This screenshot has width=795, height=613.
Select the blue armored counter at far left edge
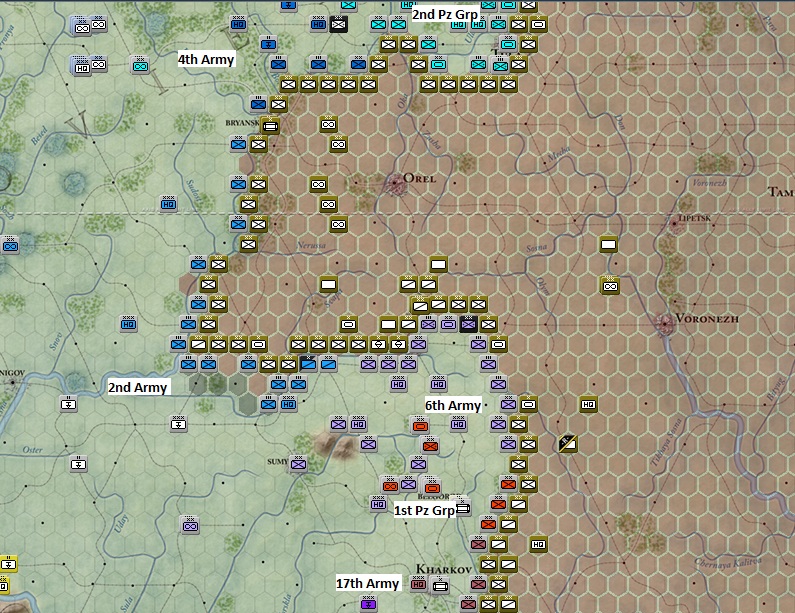[x=10, y=246]
